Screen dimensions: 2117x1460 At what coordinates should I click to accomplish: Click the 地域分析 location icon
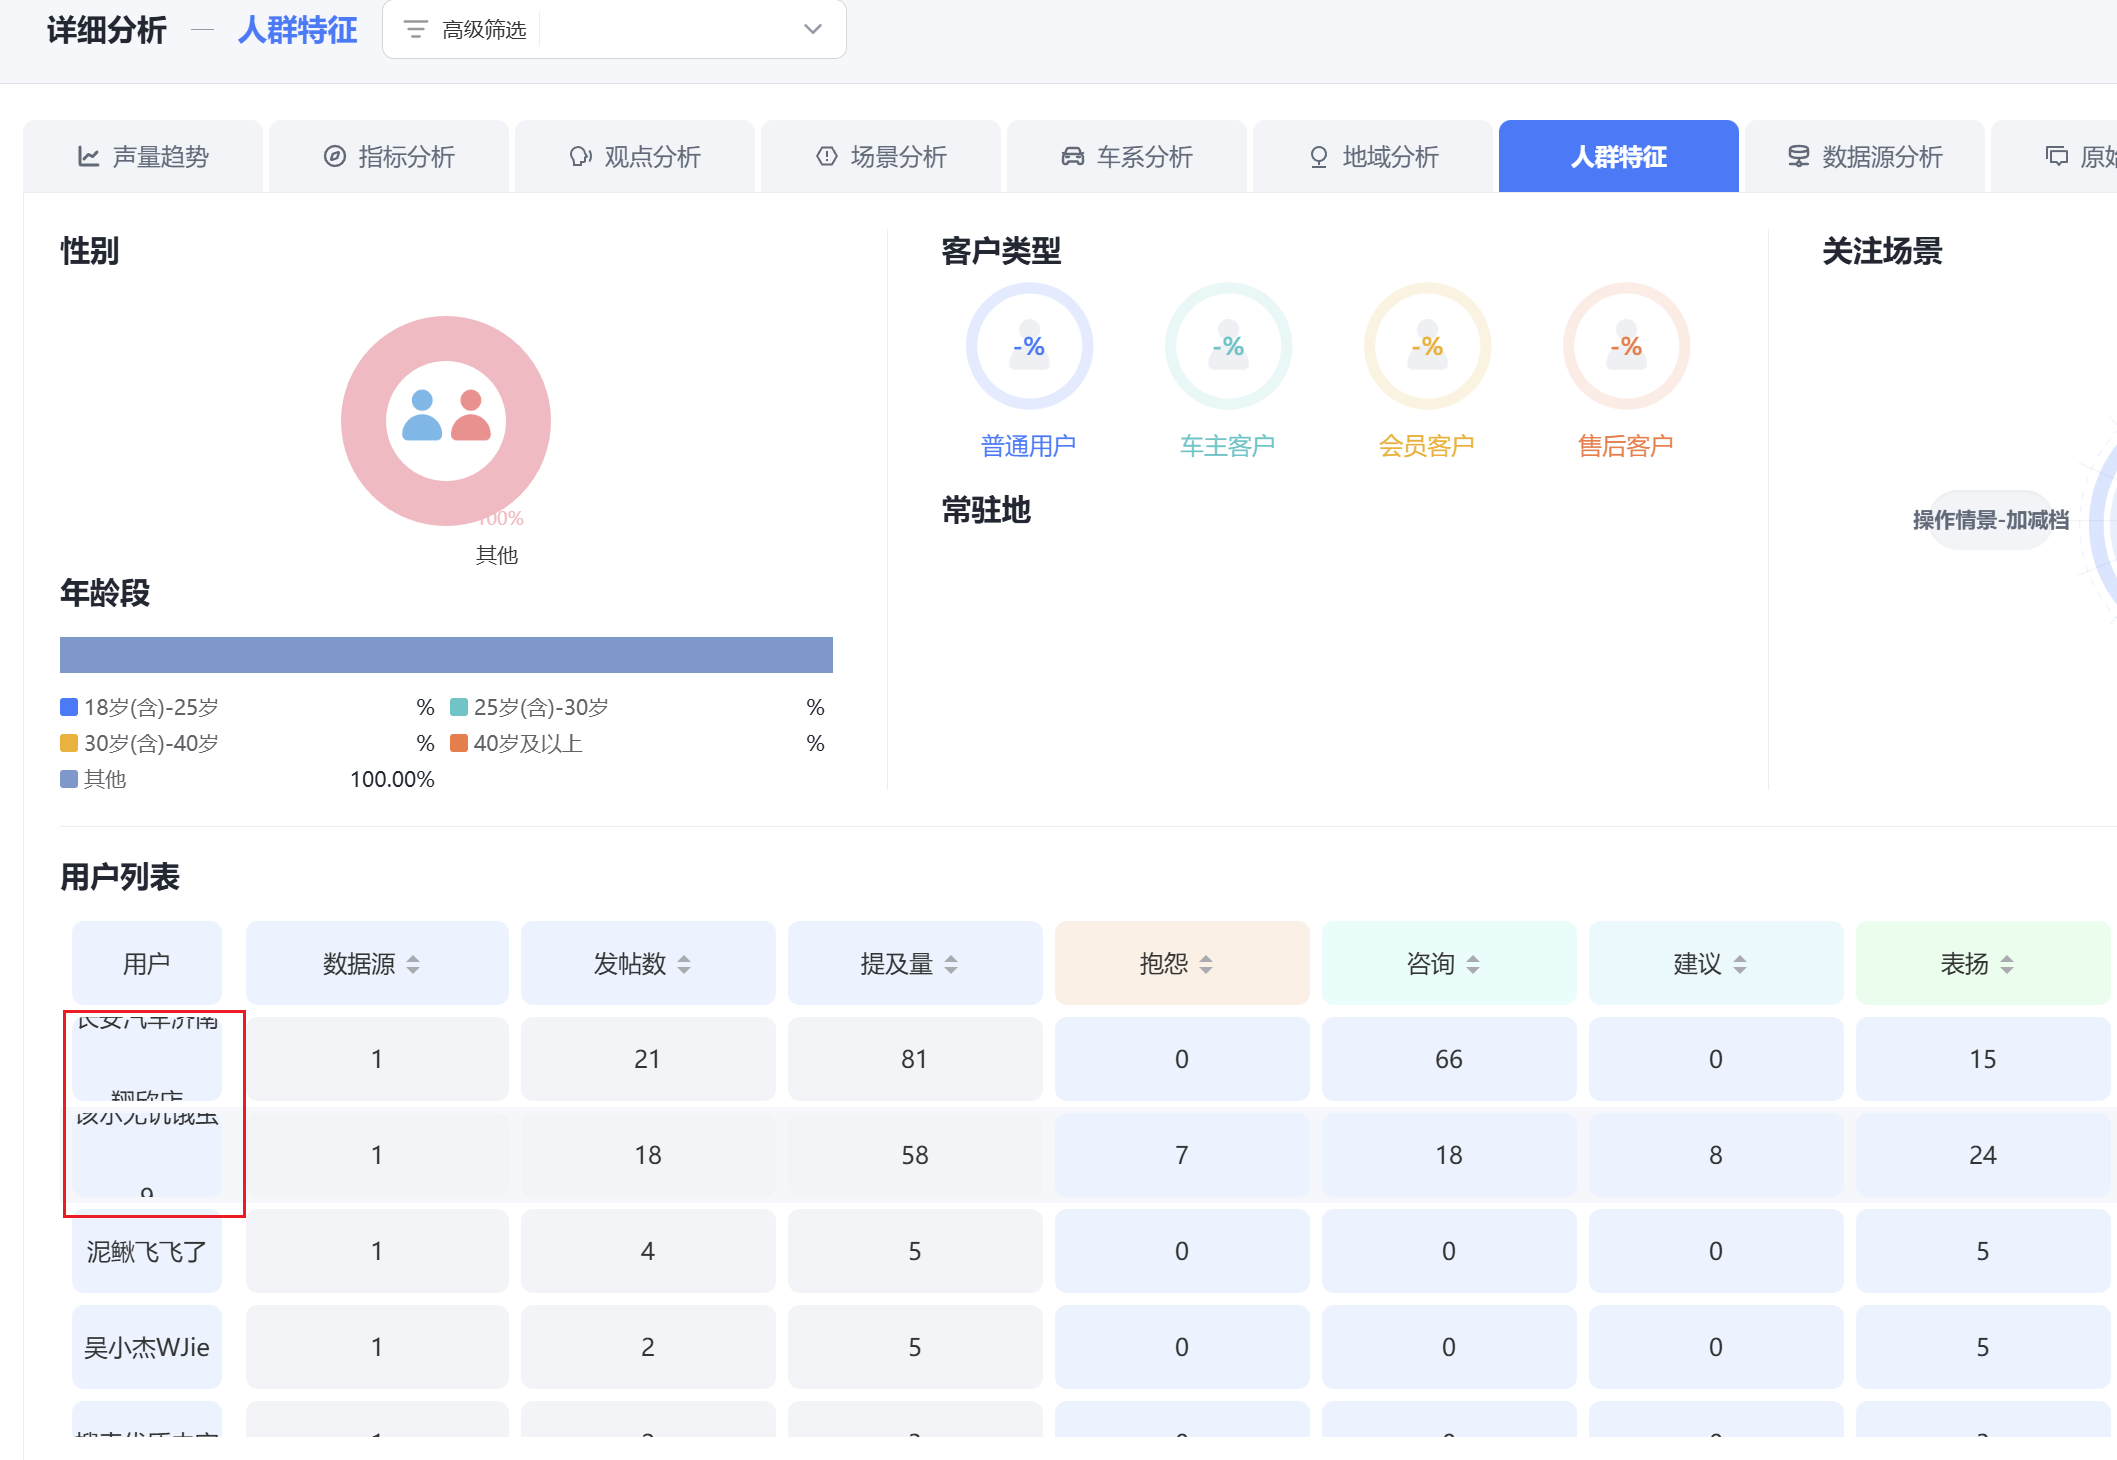pos(1319,157)
